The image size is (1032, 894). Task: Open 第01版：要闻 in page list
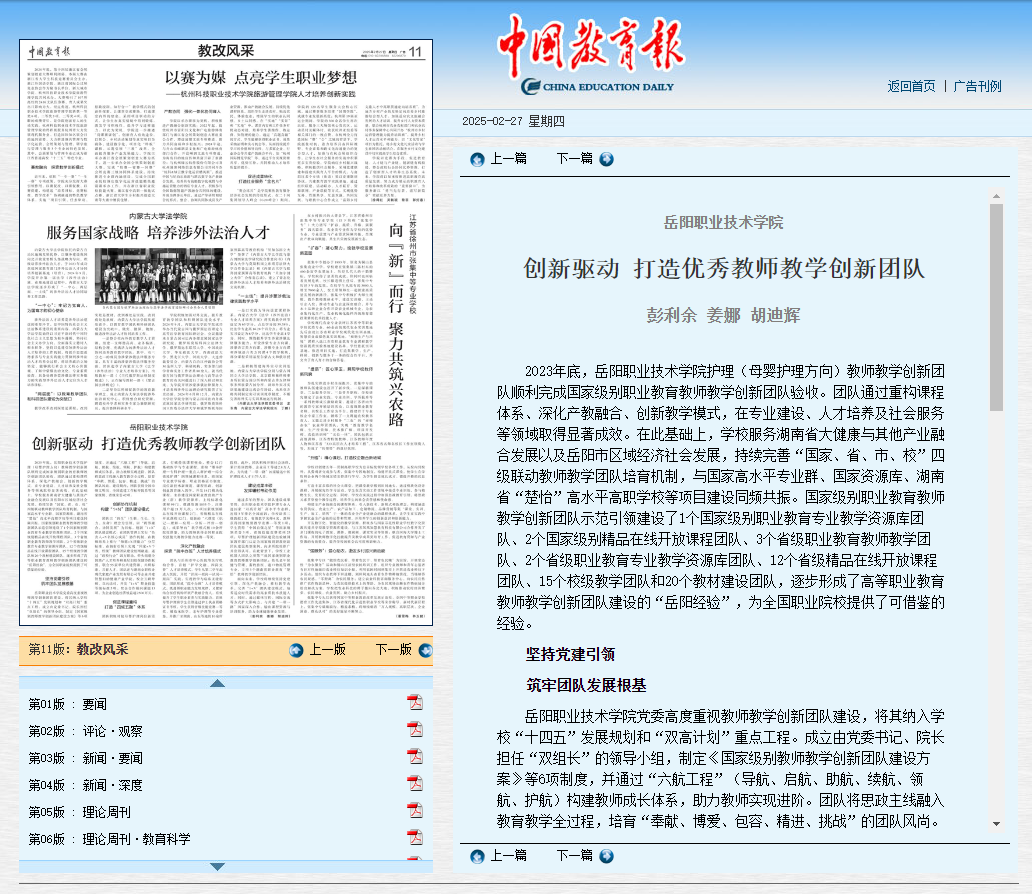pos(68,704)
